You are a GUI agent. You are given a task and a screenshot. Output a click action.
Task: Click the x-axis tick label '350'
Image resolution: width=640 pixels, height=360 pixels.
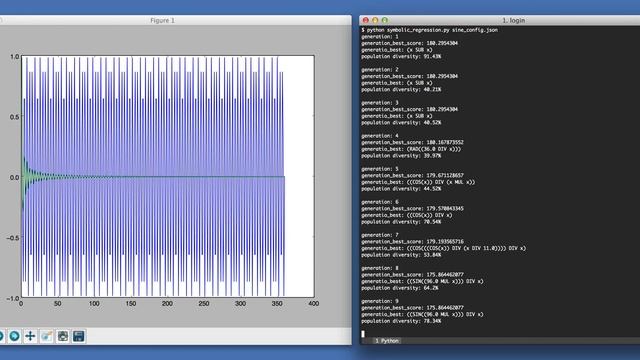click(x=277, y=303)
